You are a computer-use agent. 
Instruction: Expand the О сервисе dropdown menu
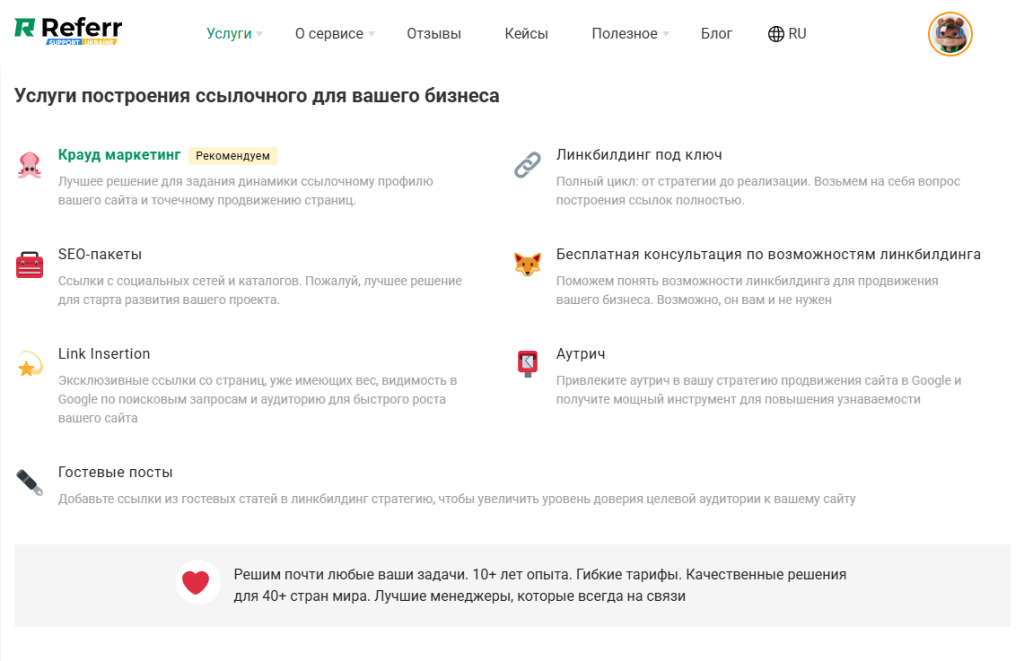pyautogui.click(x=334, y=34)
